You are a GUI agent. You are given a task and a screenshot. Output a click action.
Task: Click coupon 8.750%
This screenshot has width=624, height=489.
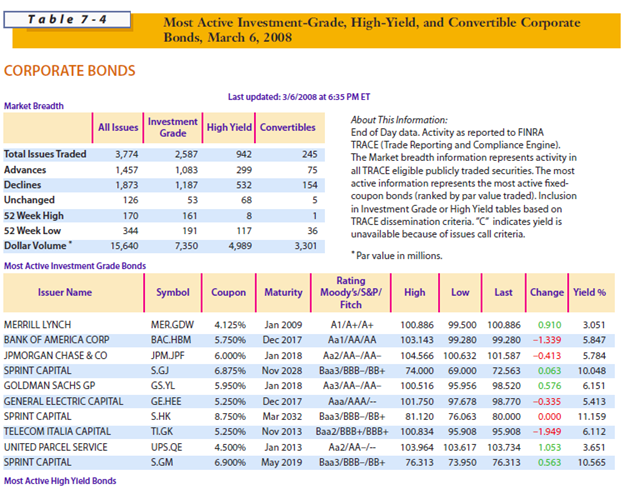pyautogui.click(x=230, y=417)
